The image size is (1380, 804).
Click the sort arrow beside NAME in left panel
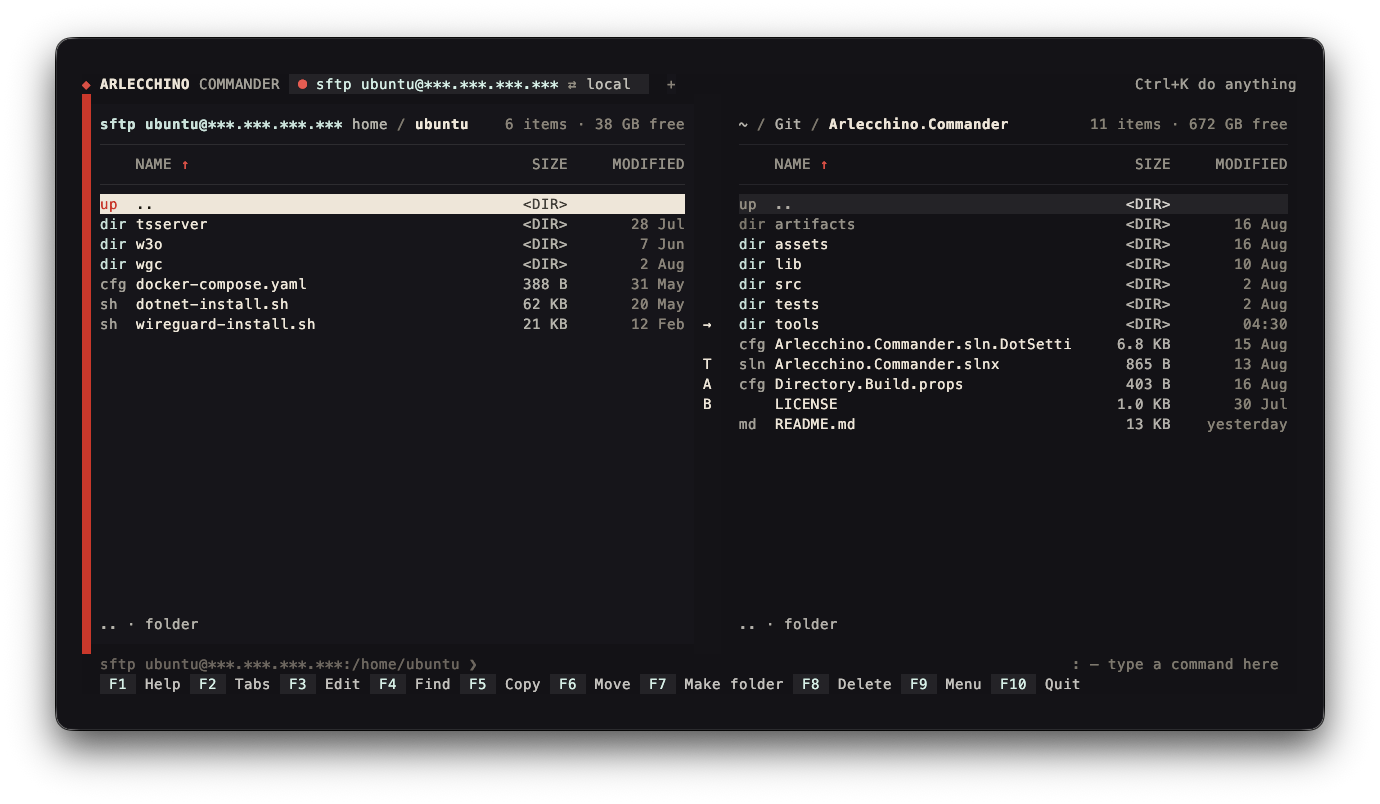185,165
